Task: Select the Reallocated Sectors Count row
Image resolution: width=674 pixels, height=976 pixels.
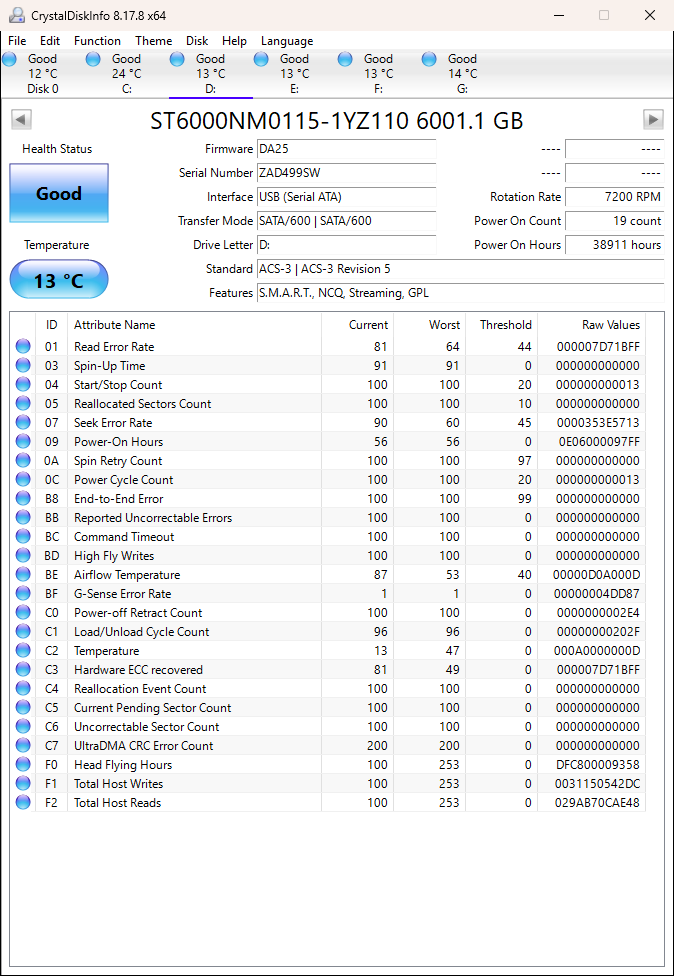Action: pyautogui.click(x=142, y=404)
